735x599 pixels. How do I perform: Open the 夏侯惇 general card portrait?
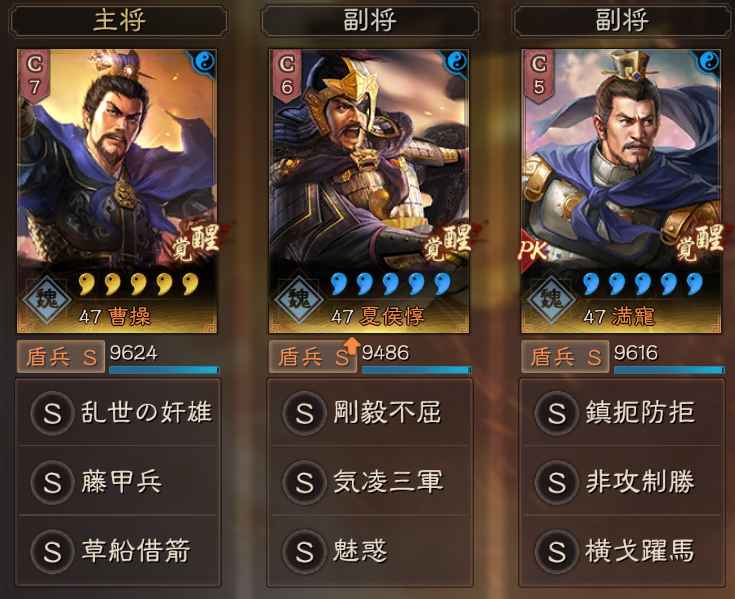[369, 191]
